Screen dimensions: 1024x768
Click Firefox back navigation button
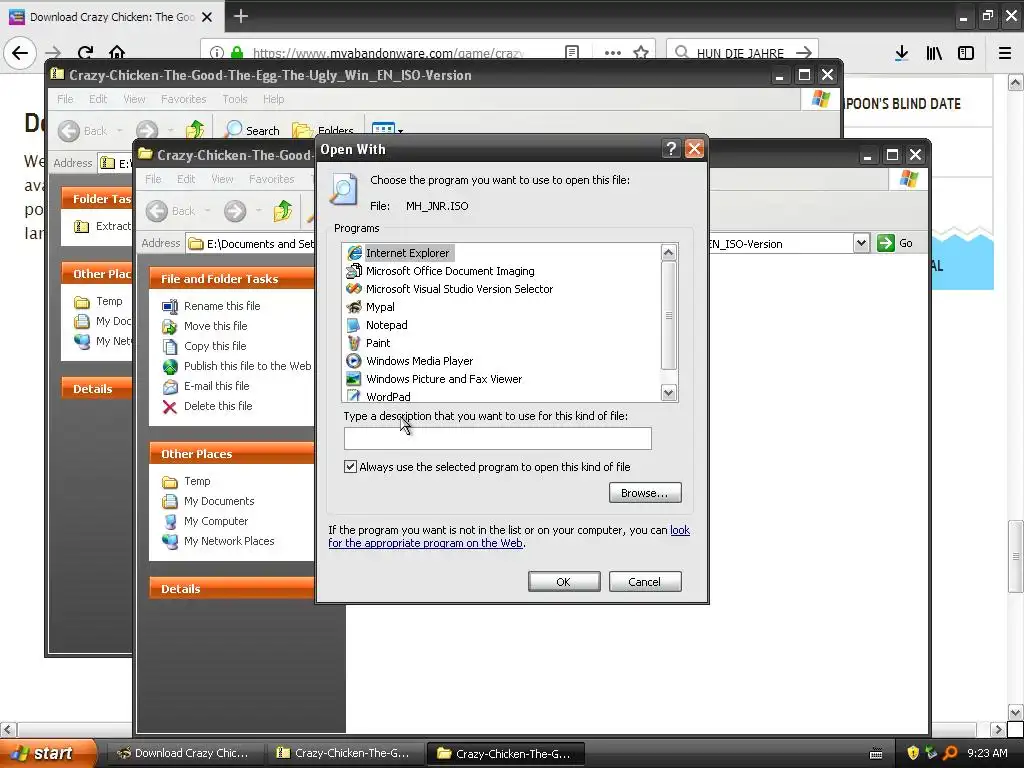(x=20, y=53)
